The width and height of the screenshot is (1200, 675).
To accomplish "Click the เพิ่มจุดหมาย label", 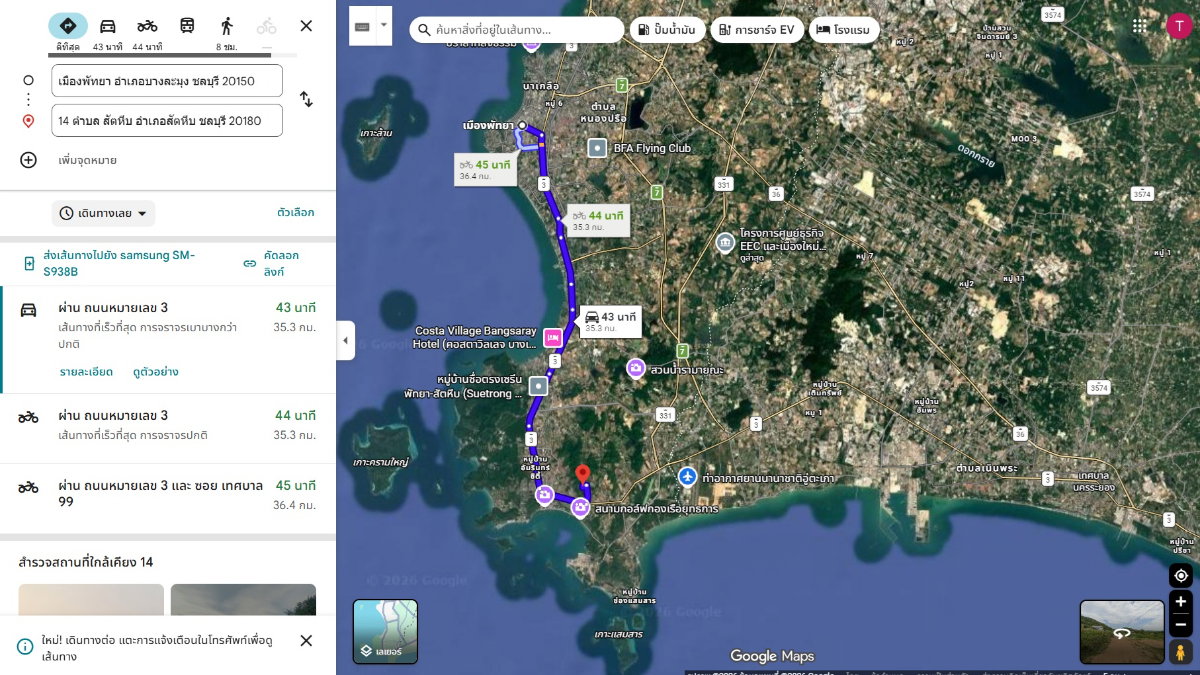I will 88,160.
